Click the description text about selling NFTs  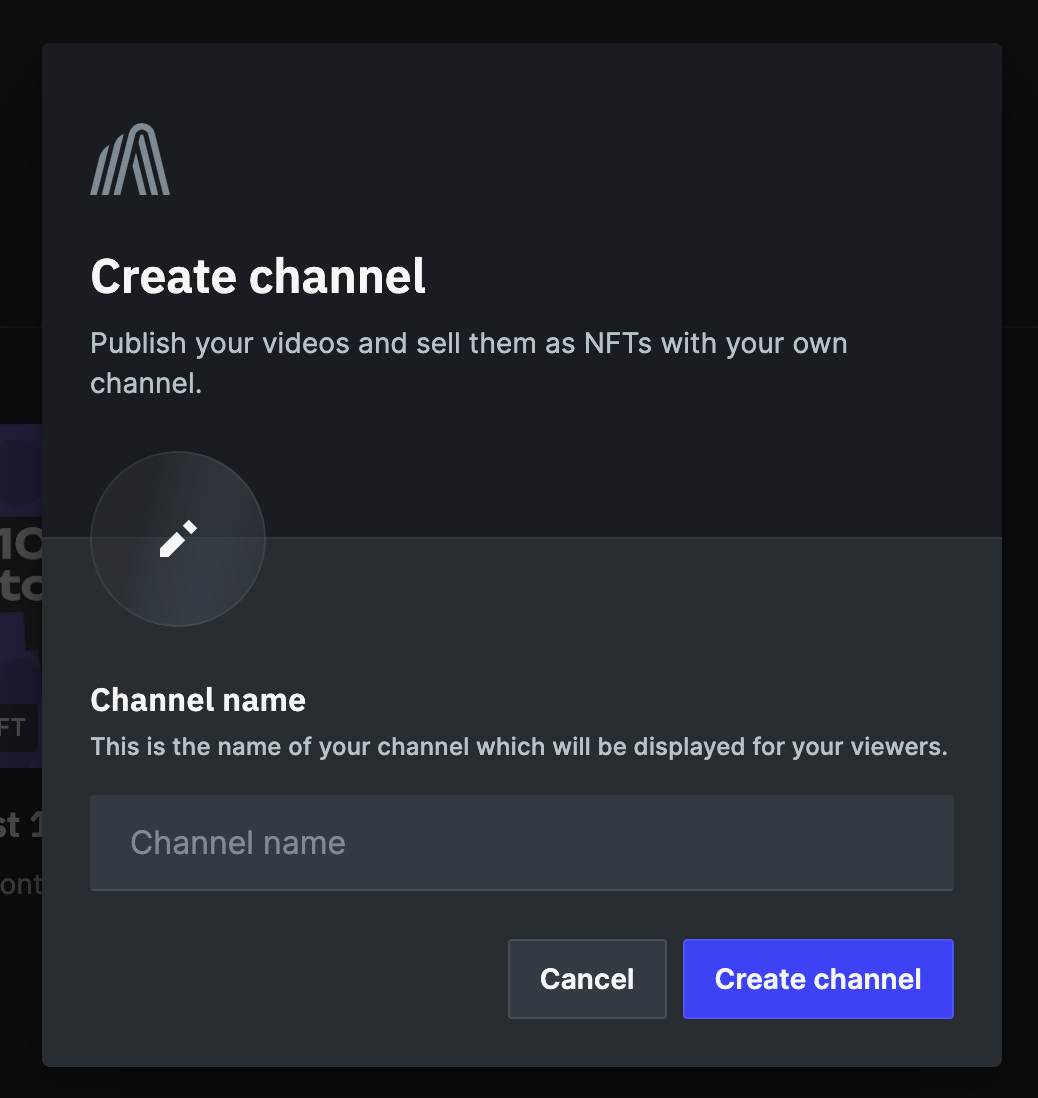[x=468, y=363]
